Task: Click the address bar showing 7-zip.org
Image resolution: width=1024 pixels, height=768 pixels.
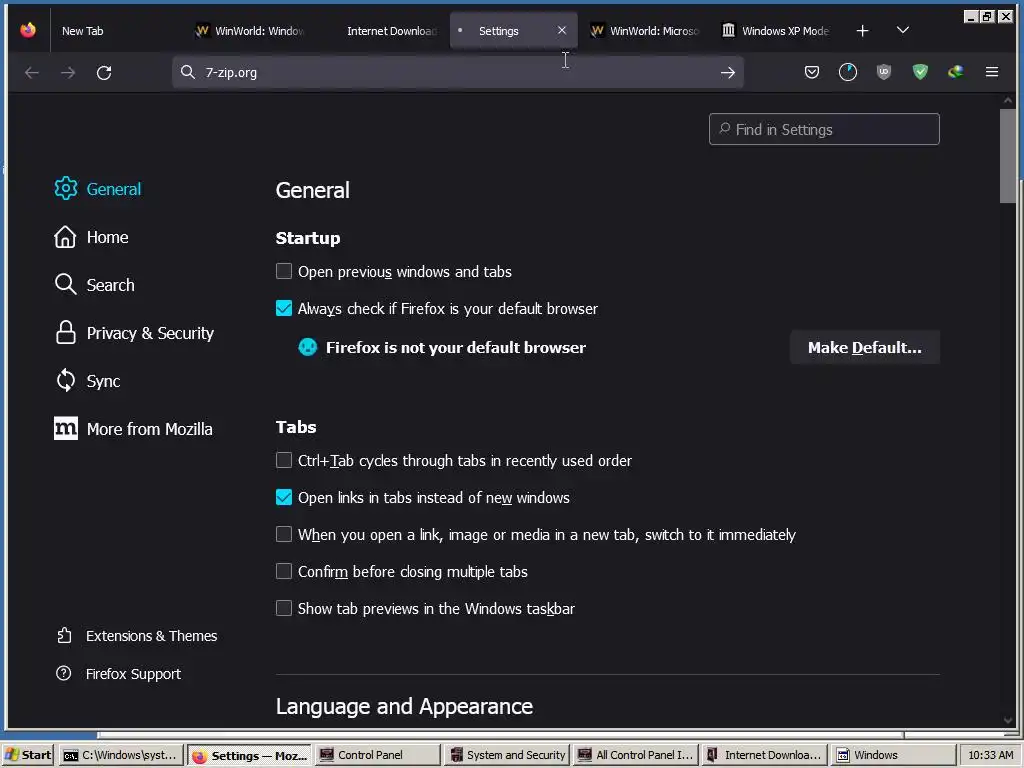Action: point(457,72)
